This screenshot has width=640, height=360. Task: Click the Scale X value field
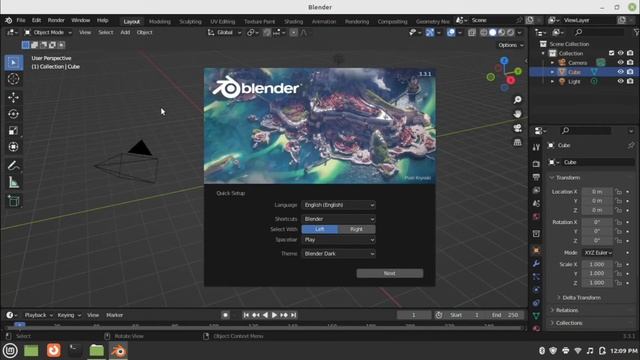point(597,264)
